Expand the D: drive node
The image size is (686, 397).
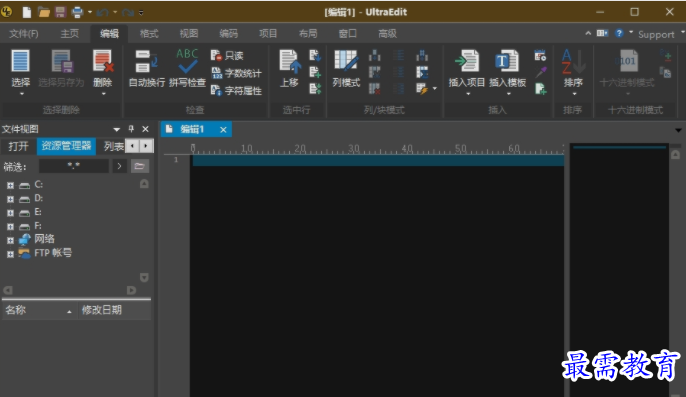point(10,199)
